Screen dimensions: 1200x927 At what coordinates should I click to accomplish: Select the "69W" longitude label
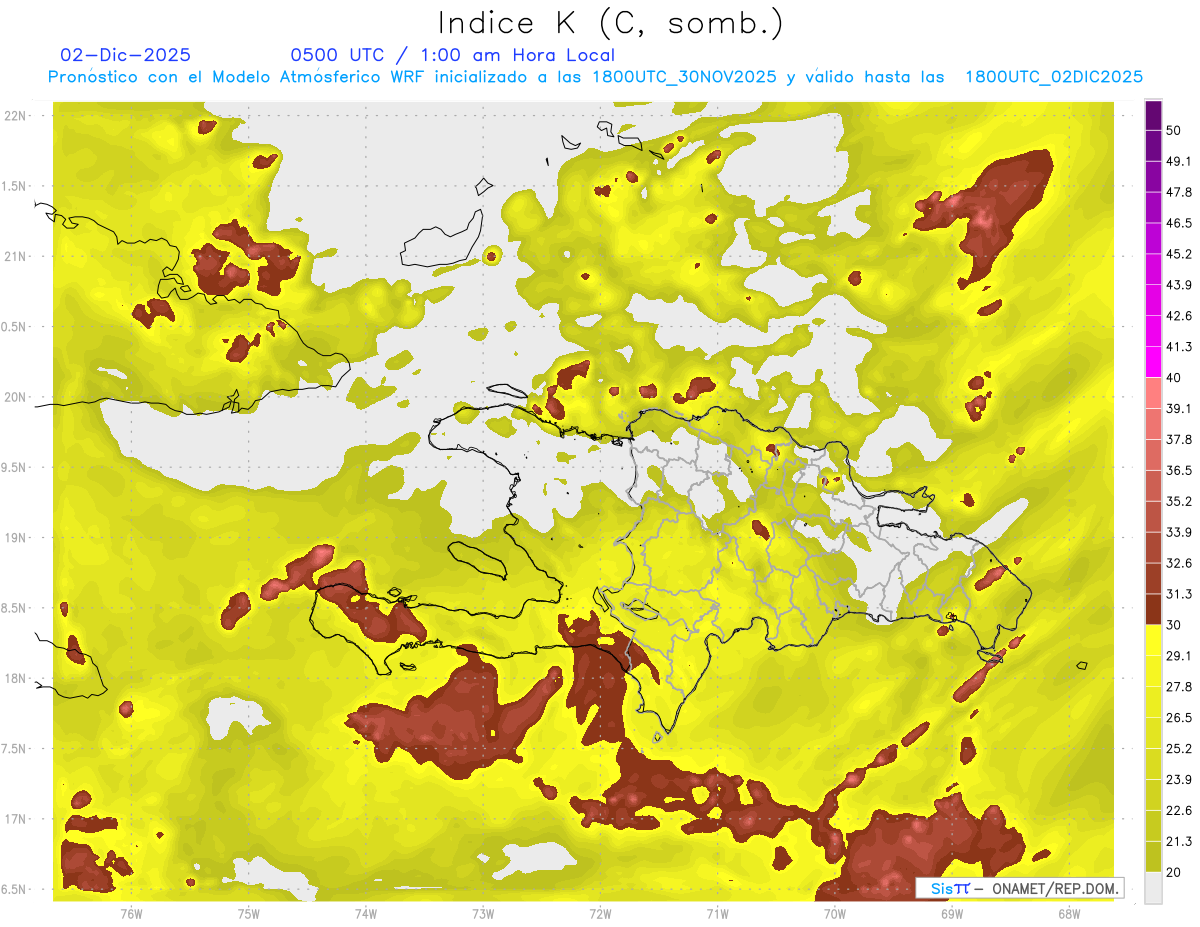[x=951, y=913]
